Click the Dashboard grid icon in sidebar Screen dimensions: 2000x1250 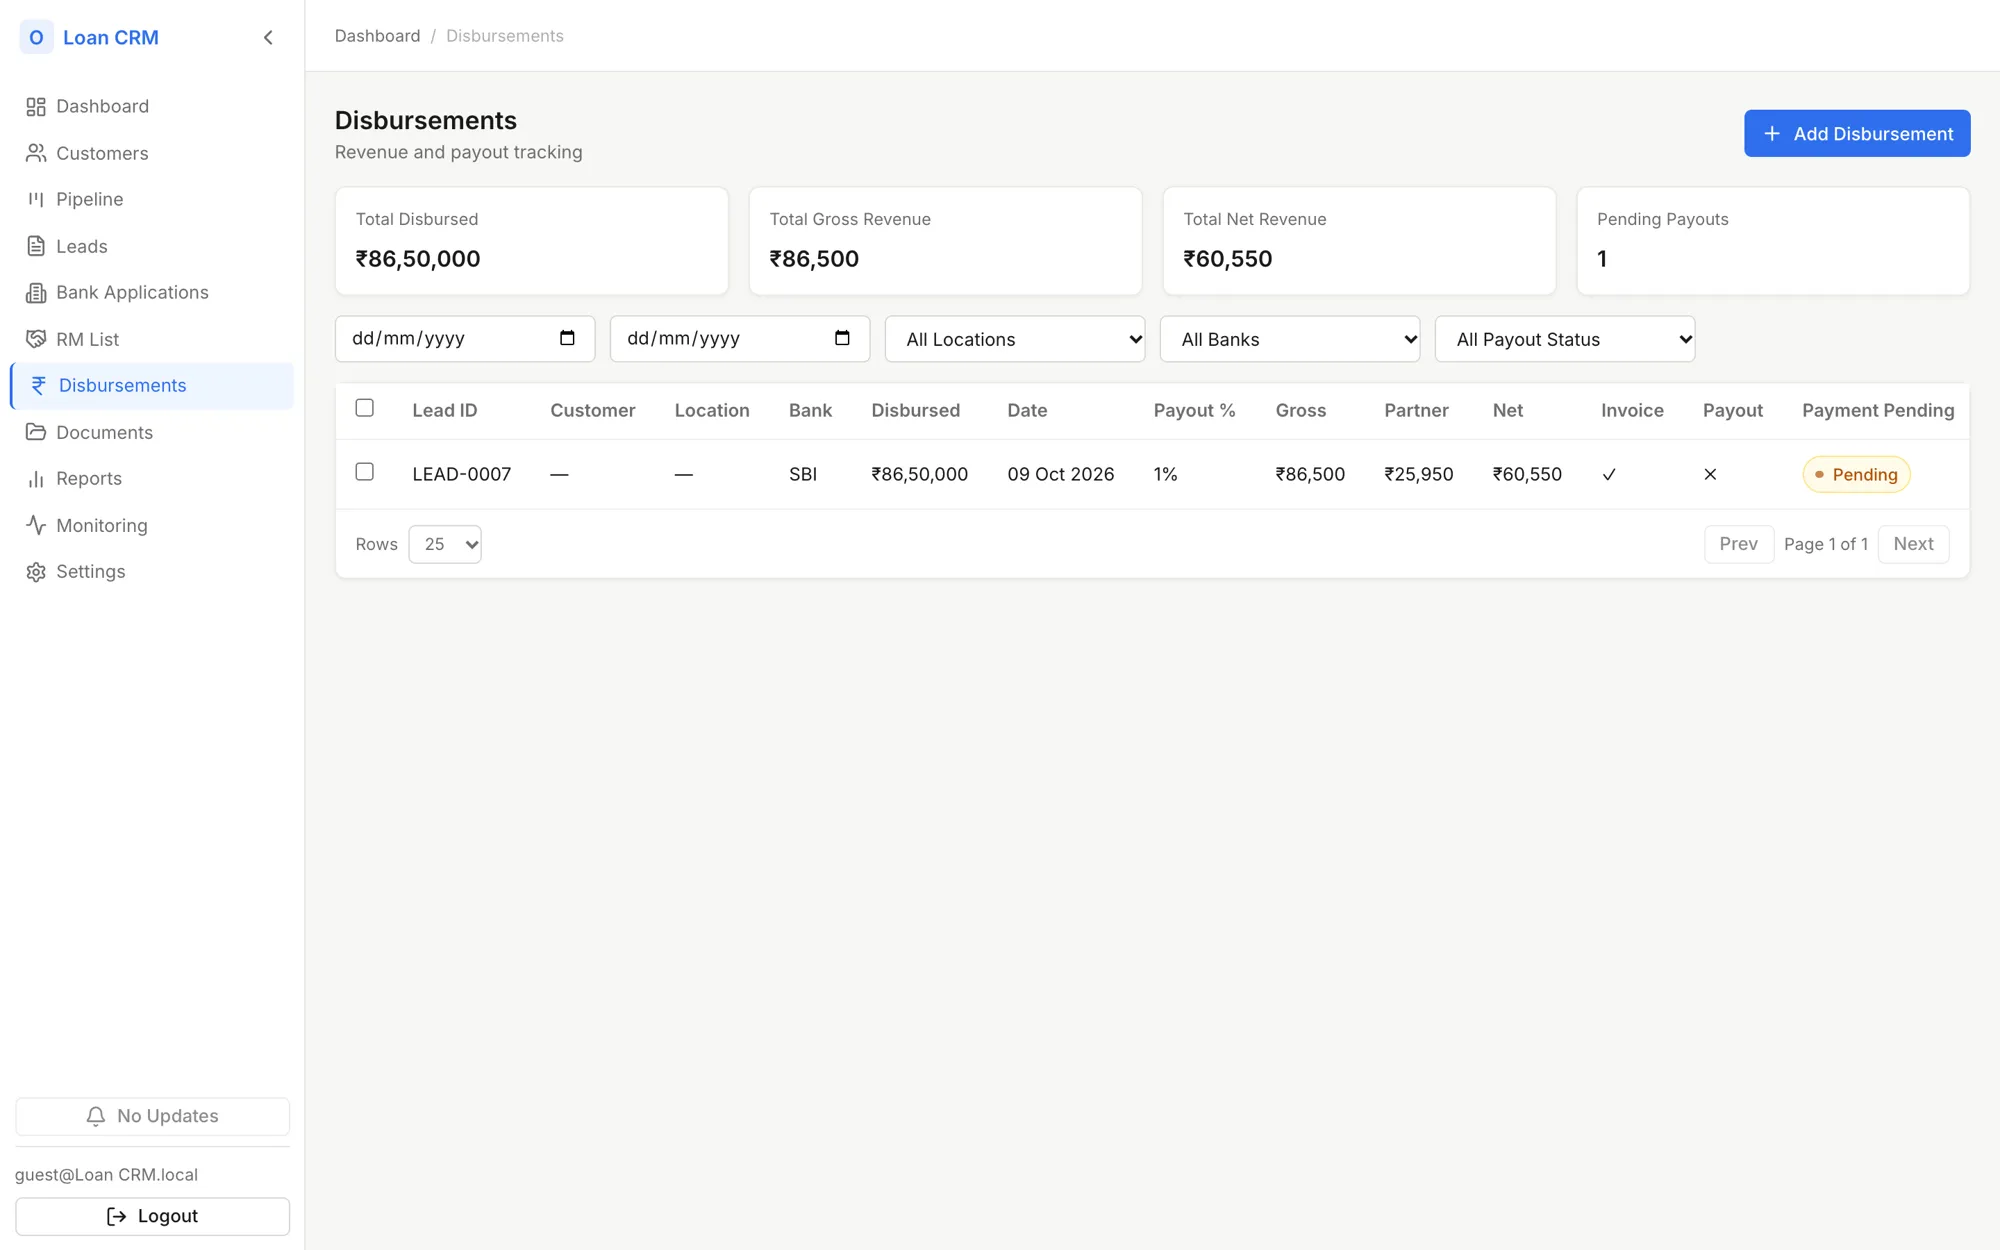[x=36, y=106]
